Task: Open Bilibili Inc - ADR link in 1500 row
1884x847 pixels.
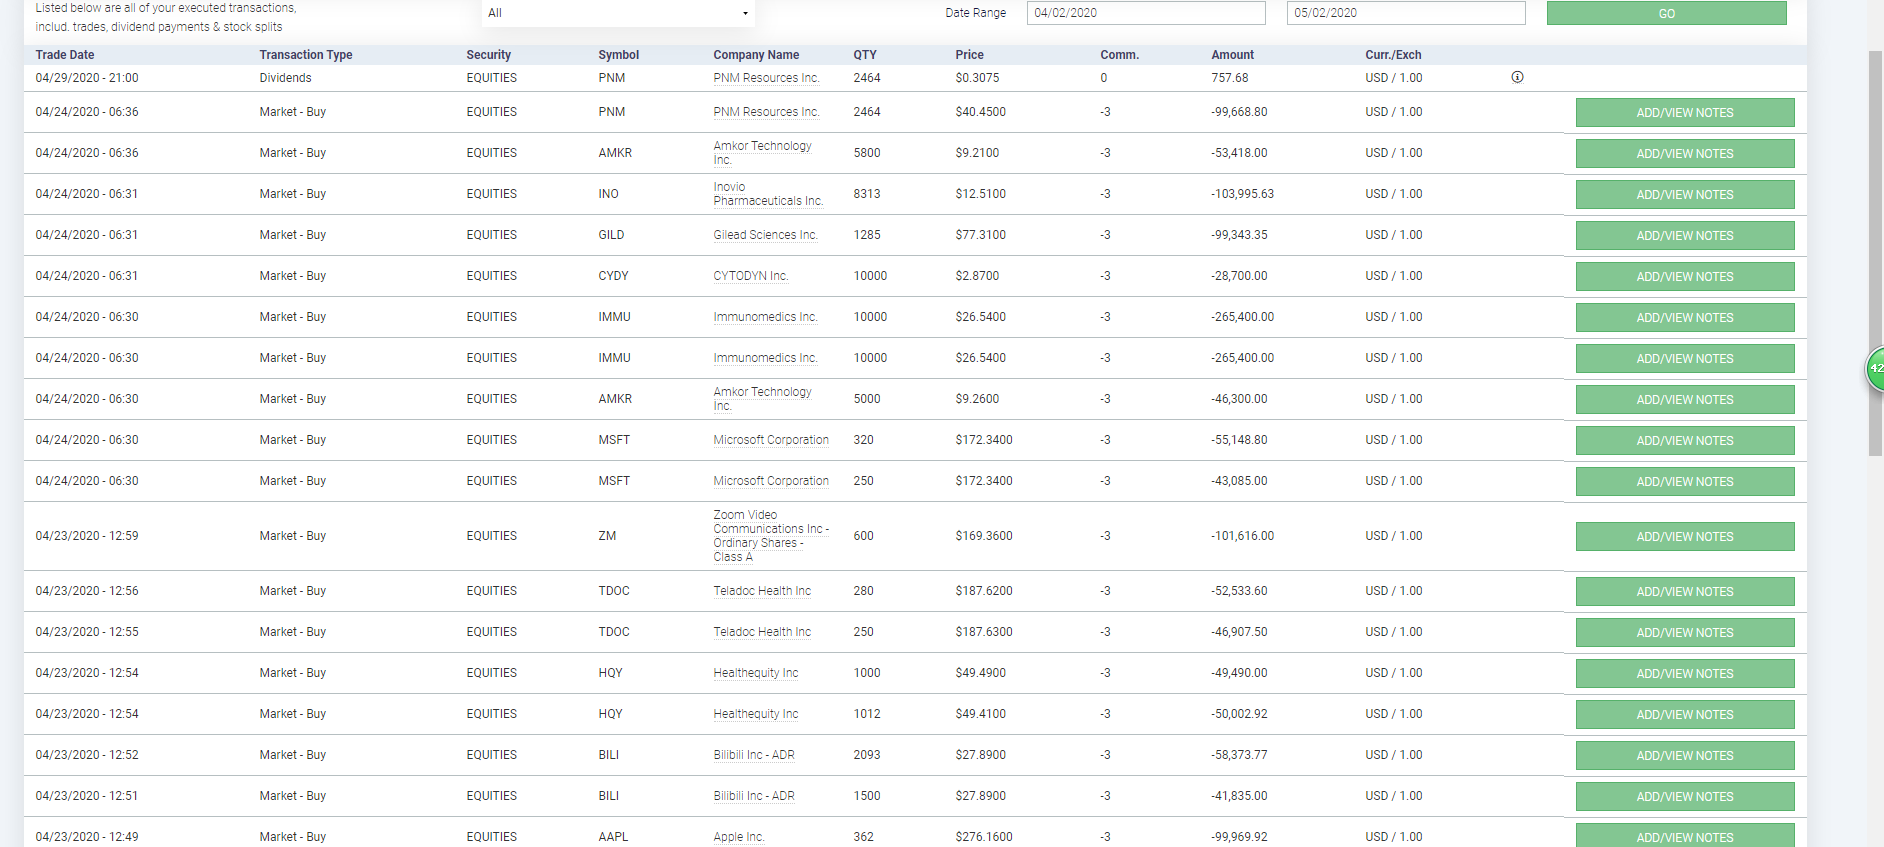Action: 754,796
